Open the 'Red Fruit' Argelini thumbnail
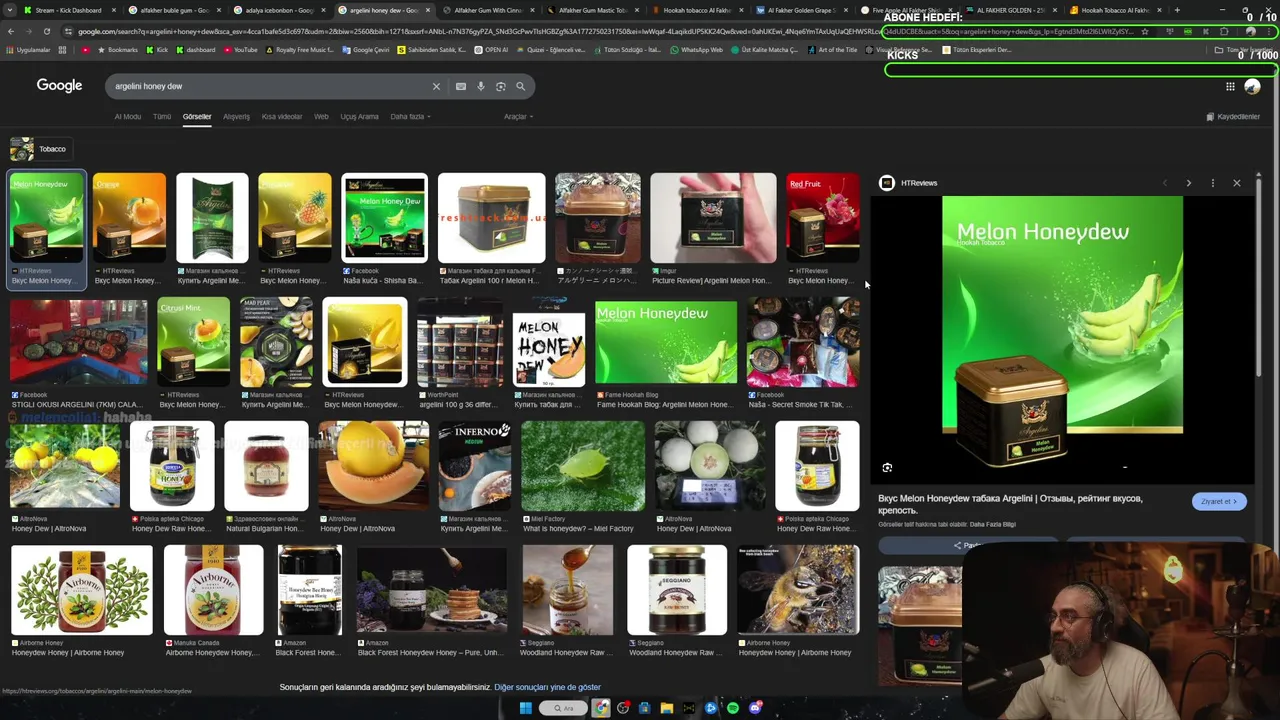 [x=822, y=218]
